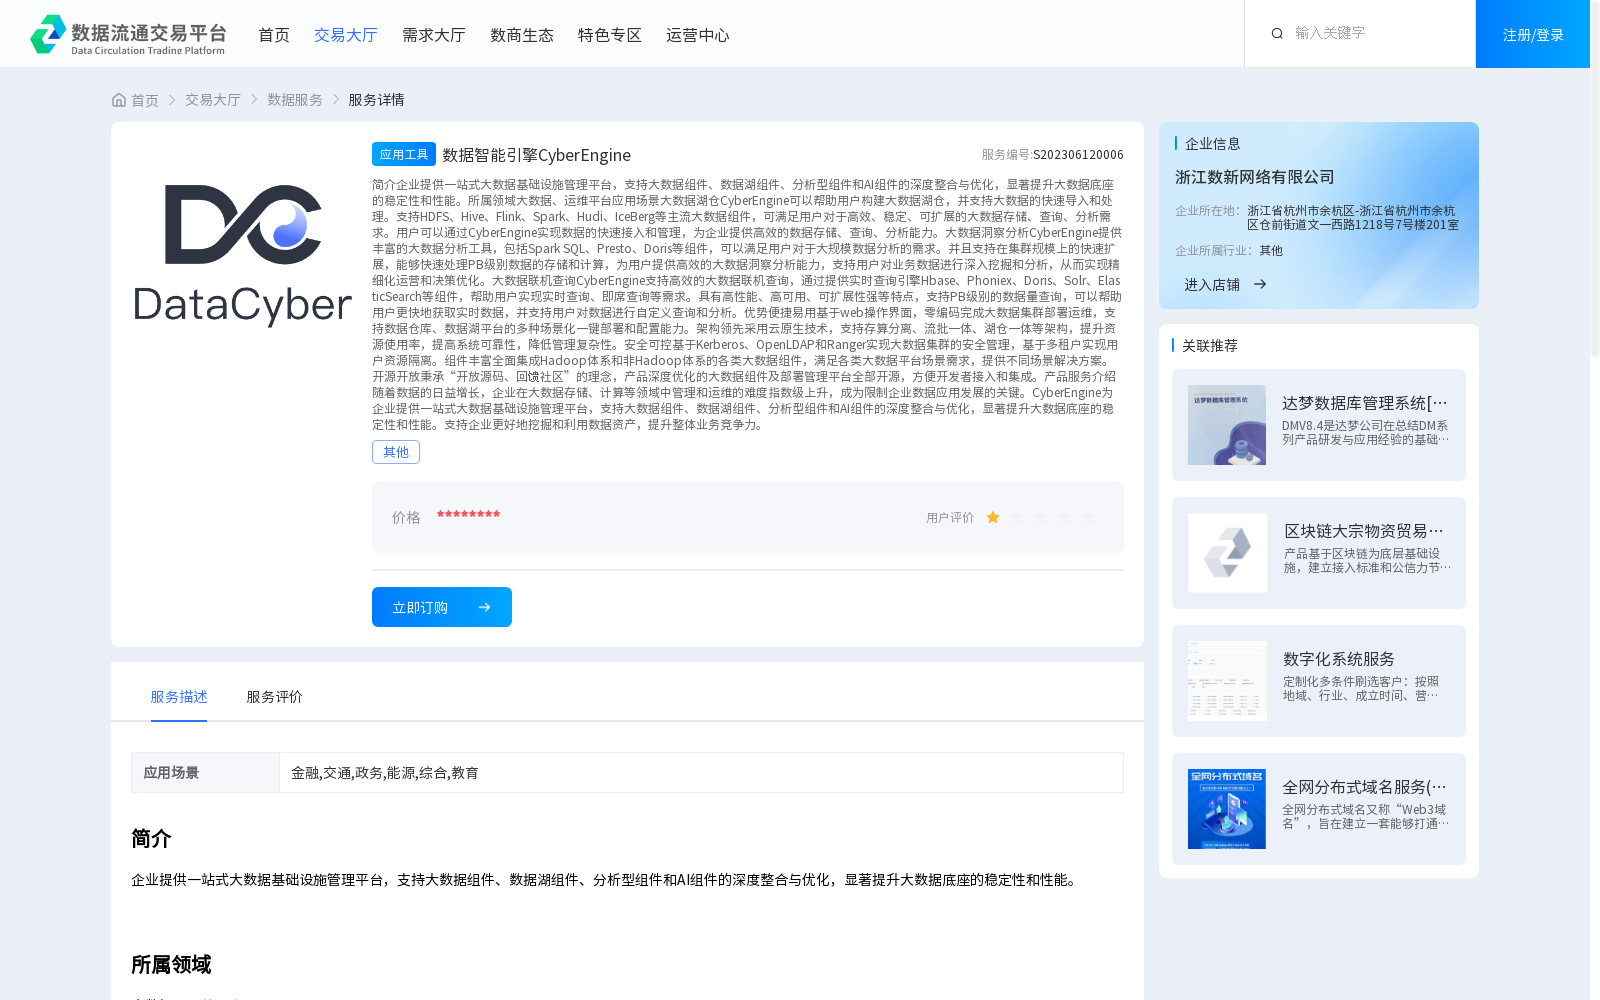Click the home icon in breadcrumb
Image resolution: width=1600 pixels, height=1000 pixels.
coord(119,100)
